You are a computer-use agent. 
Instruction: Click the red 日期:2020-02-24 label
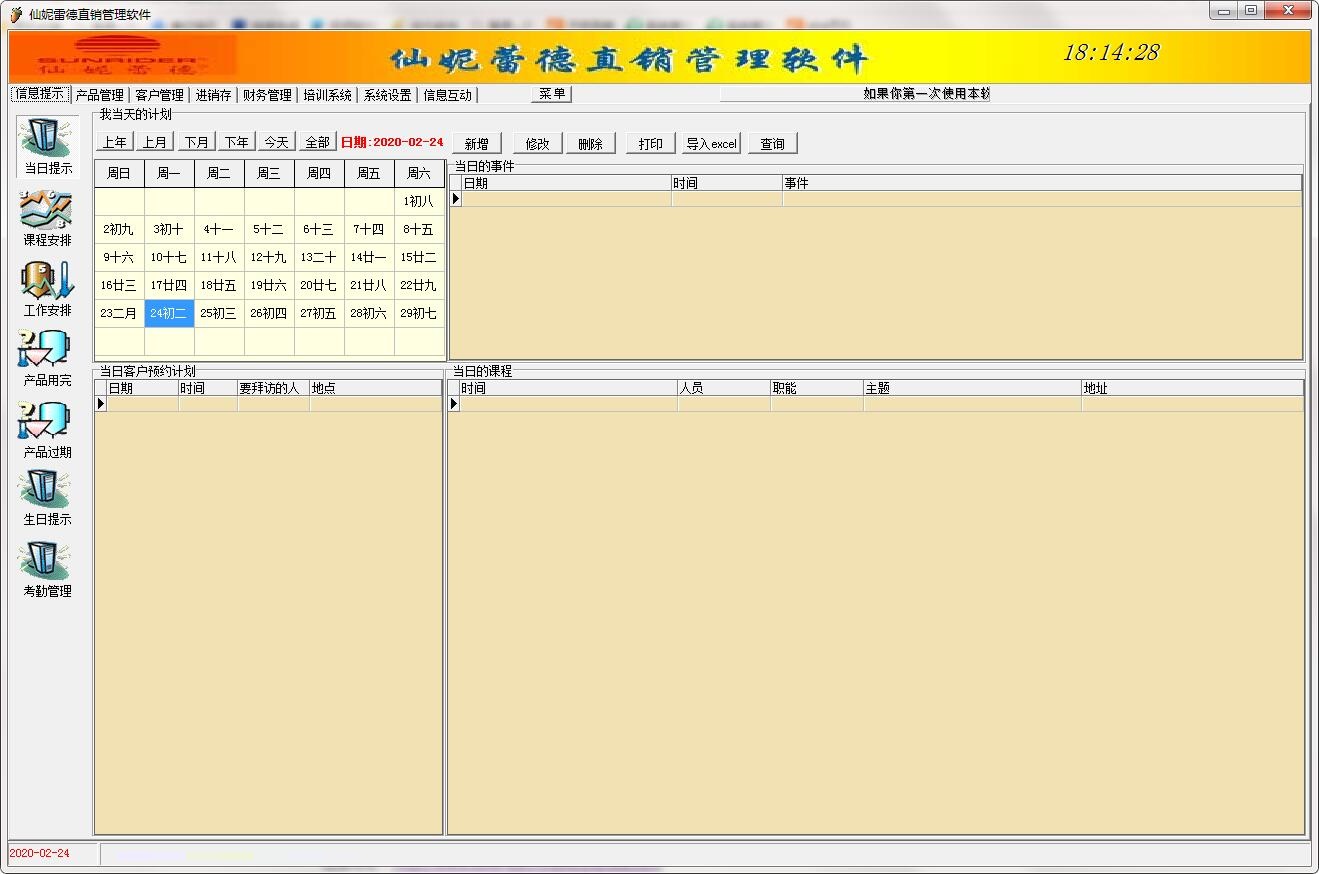(x=392, y=142)
